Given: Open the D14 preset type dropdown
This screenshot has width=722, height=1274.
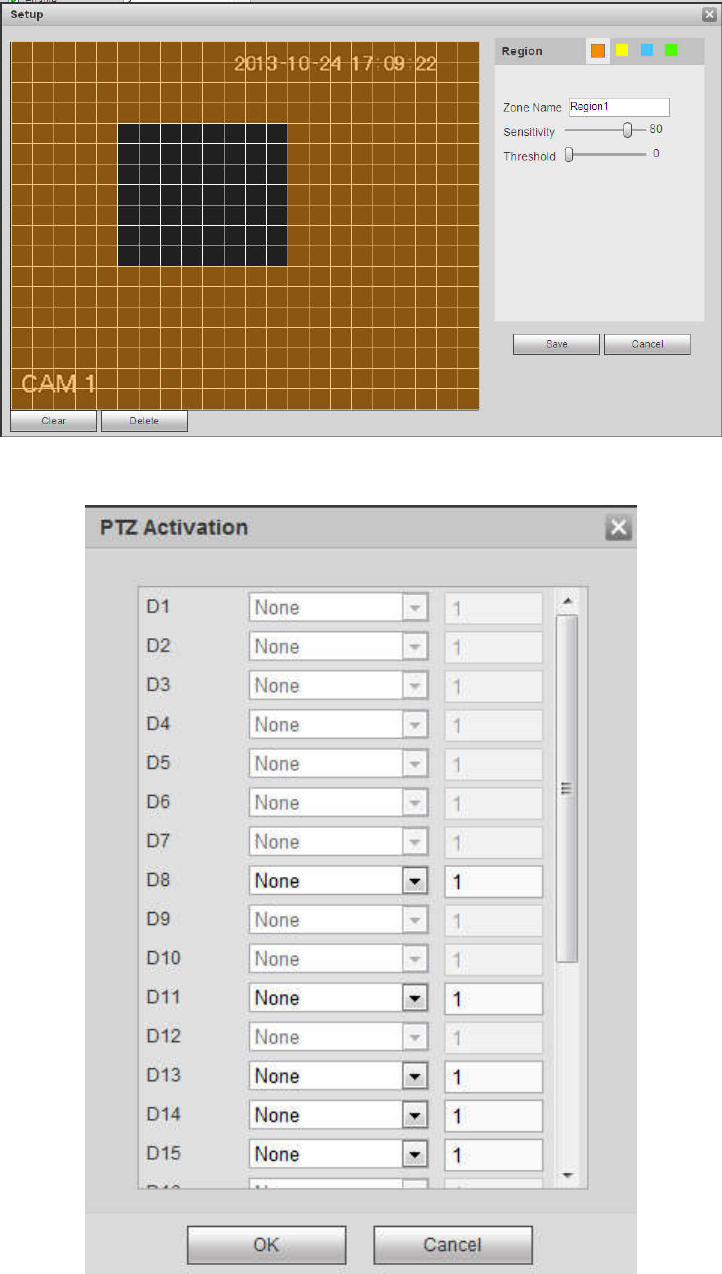Looking at the screenshot, I should click(339, 1115).
